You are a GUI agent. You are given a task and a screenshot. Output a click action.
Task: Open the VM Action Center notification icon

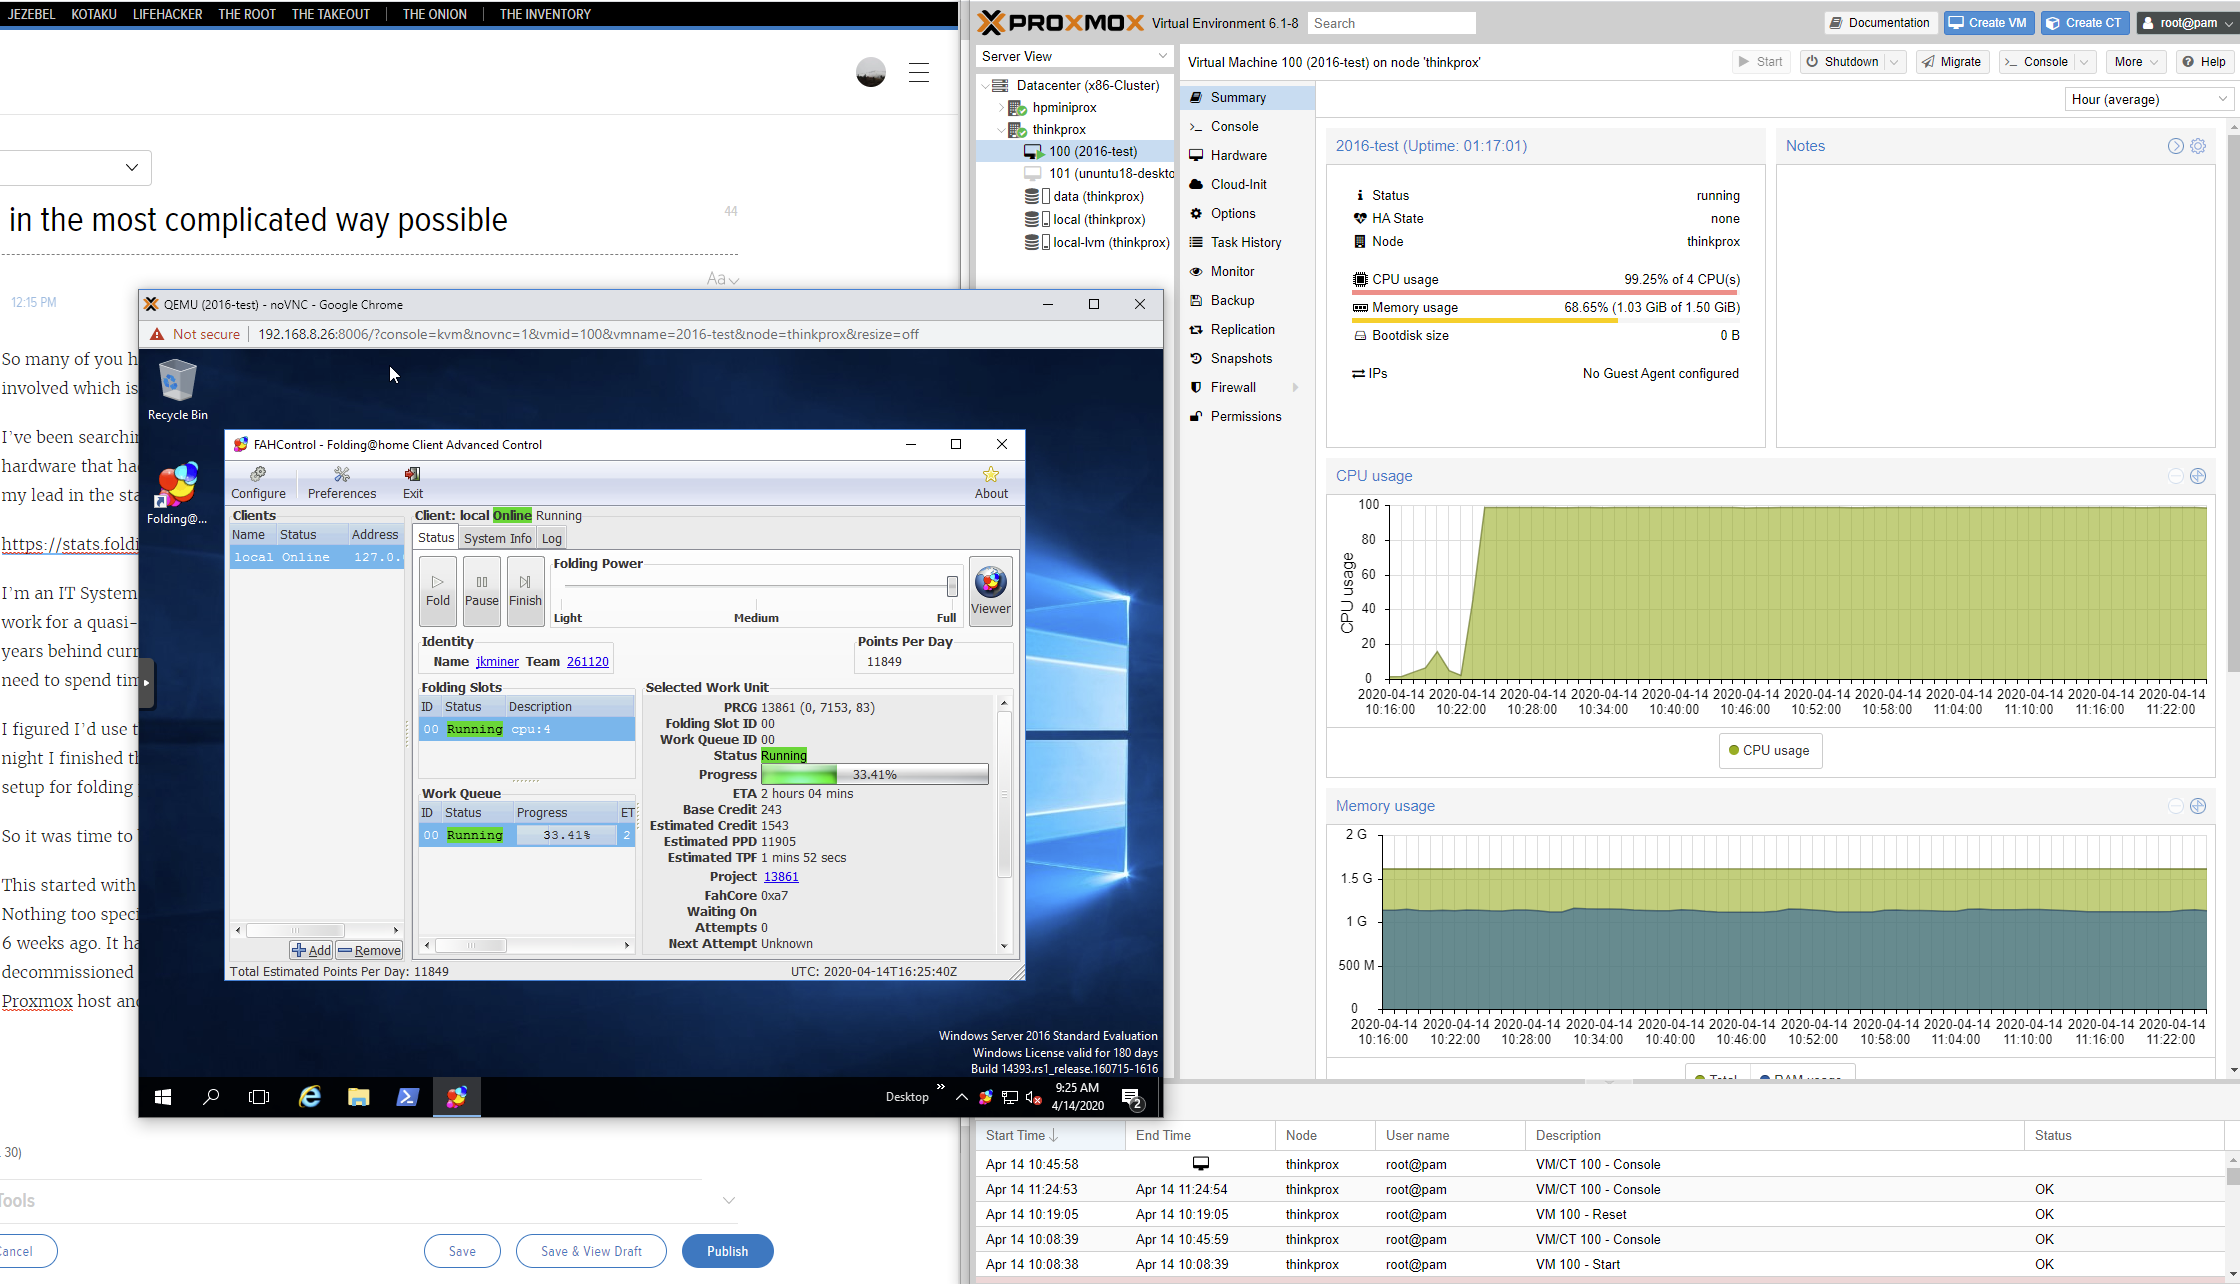[1132, 1098]
